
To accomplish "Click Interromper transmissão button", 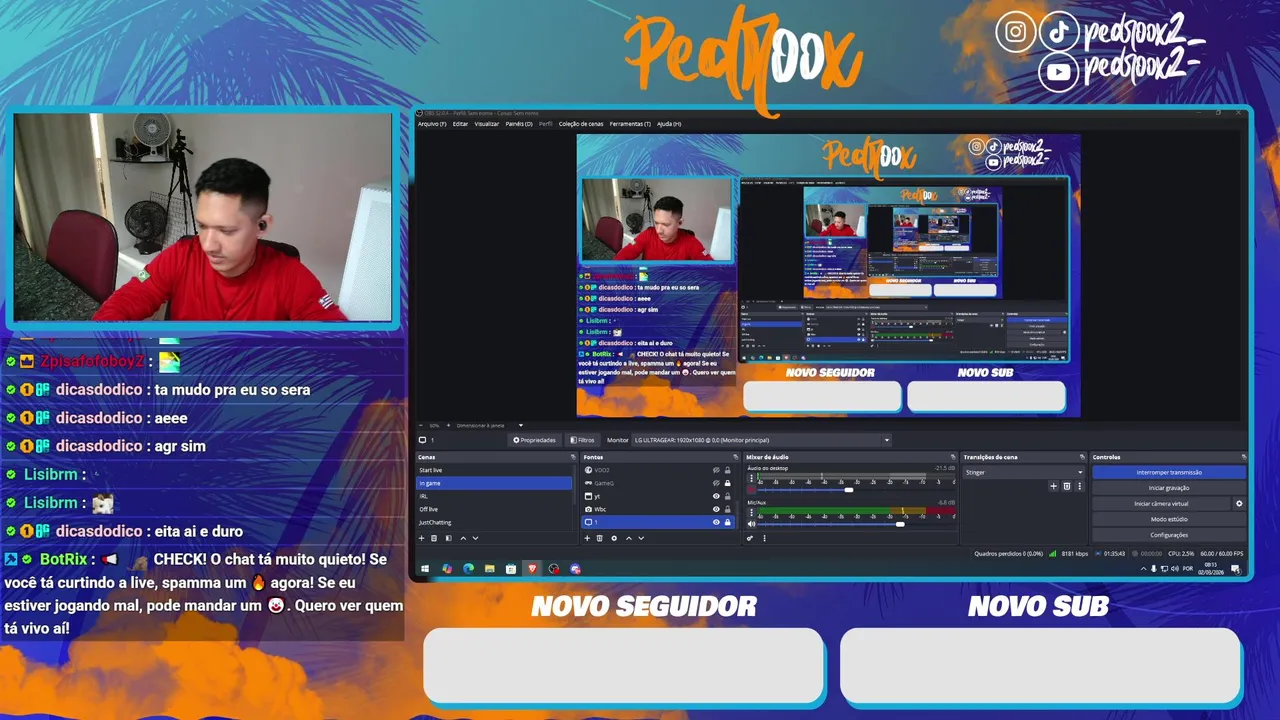I will coord(1169,472).
